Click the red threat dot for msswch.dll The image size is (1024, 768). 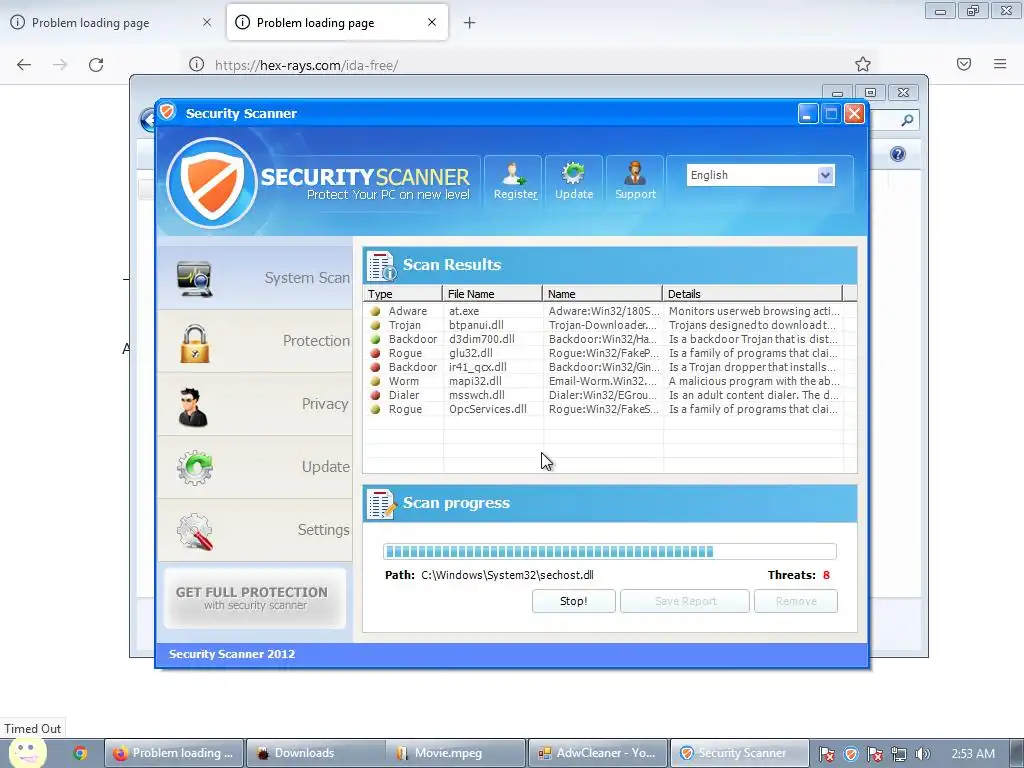375,395
